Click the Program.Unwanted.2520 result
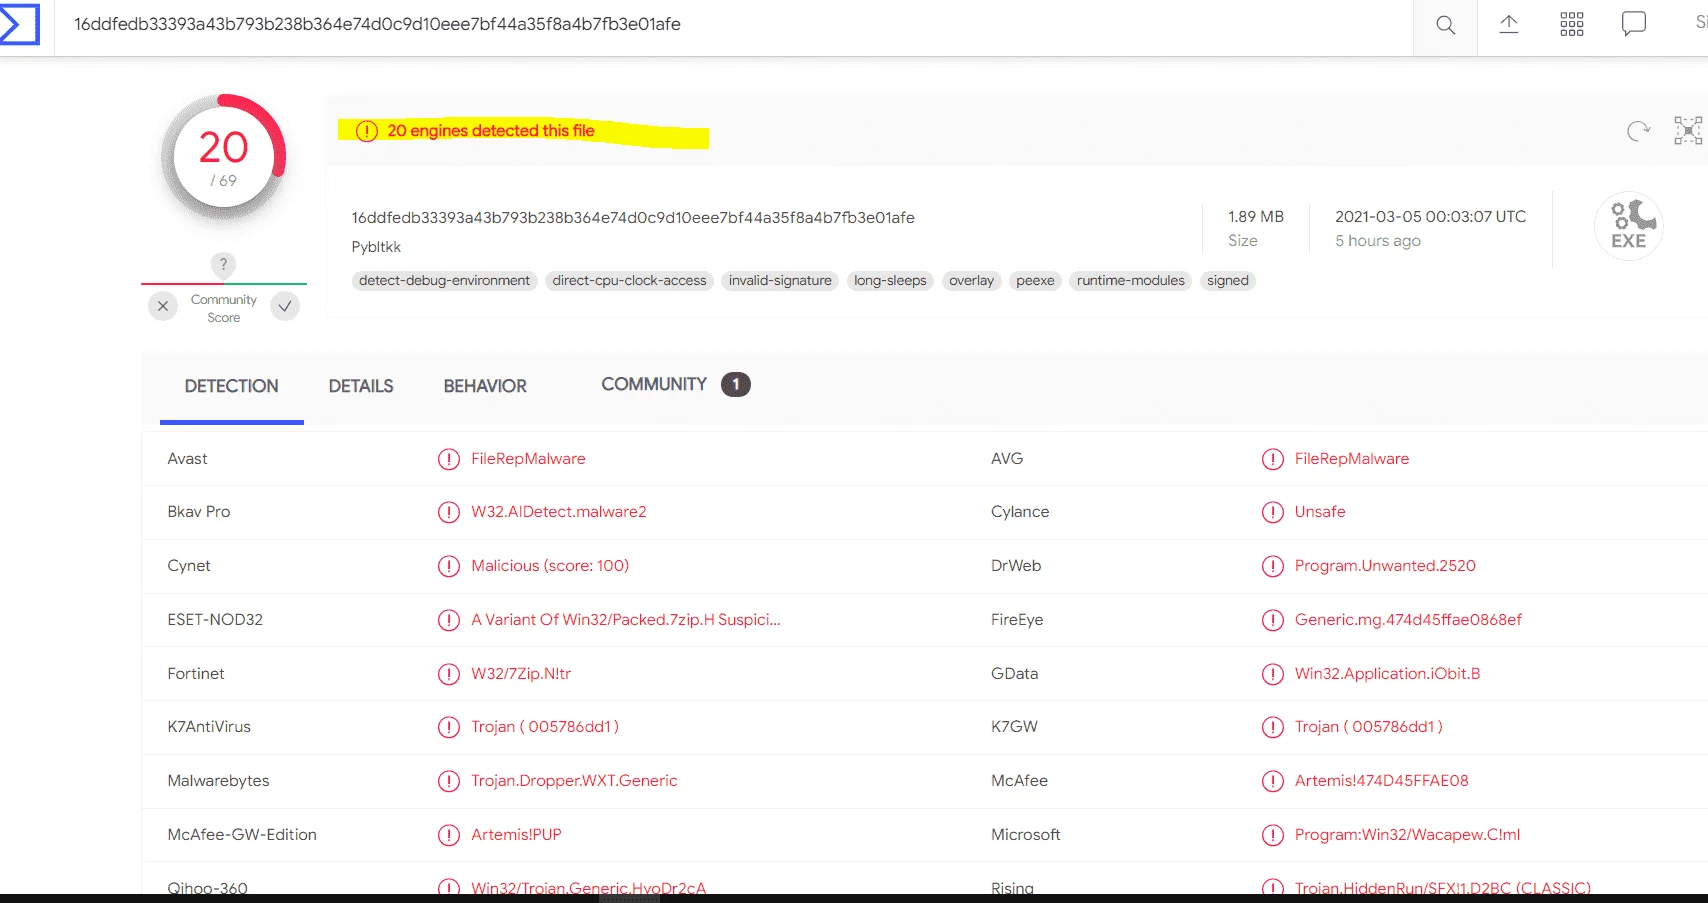Viewport: 1708px width, 903px height. [x=1385, y=566]
